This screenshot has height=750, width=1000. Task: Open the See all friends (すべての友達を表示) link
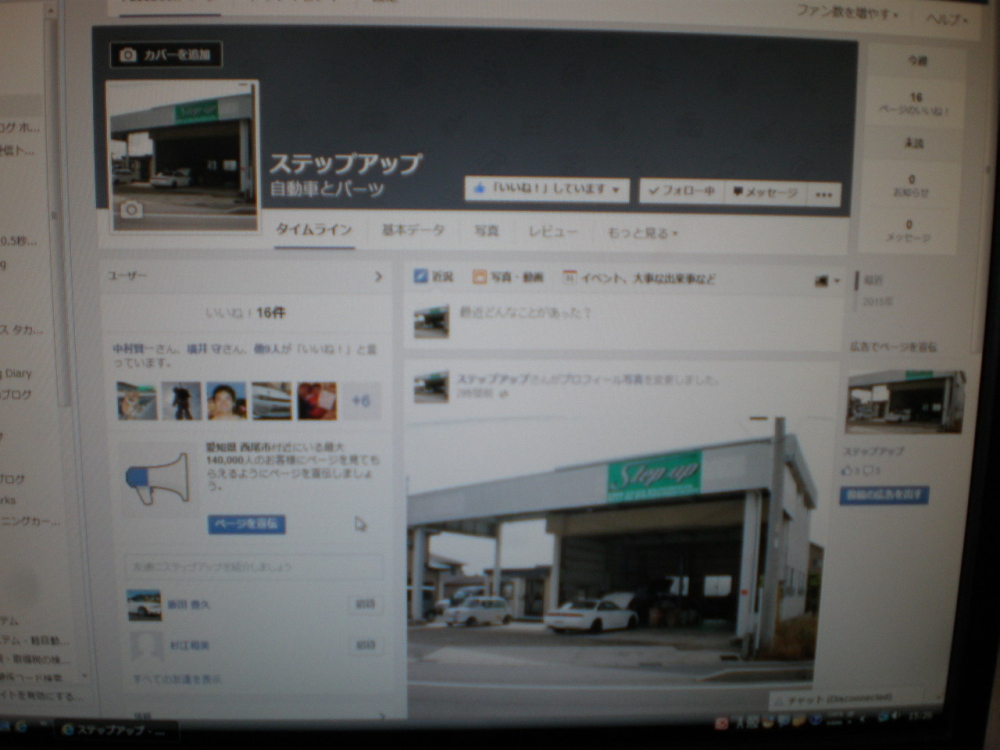point(177,679)
